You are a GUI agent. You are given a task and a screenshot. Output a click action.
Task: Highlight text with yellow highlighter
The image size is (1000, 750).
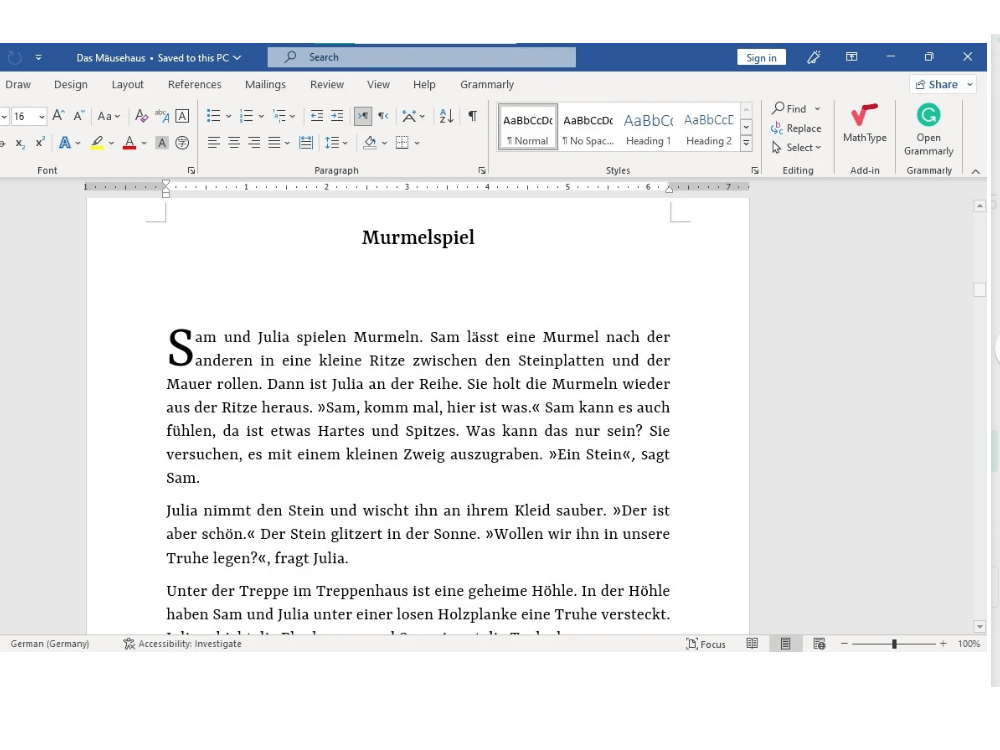coord(97,143)
